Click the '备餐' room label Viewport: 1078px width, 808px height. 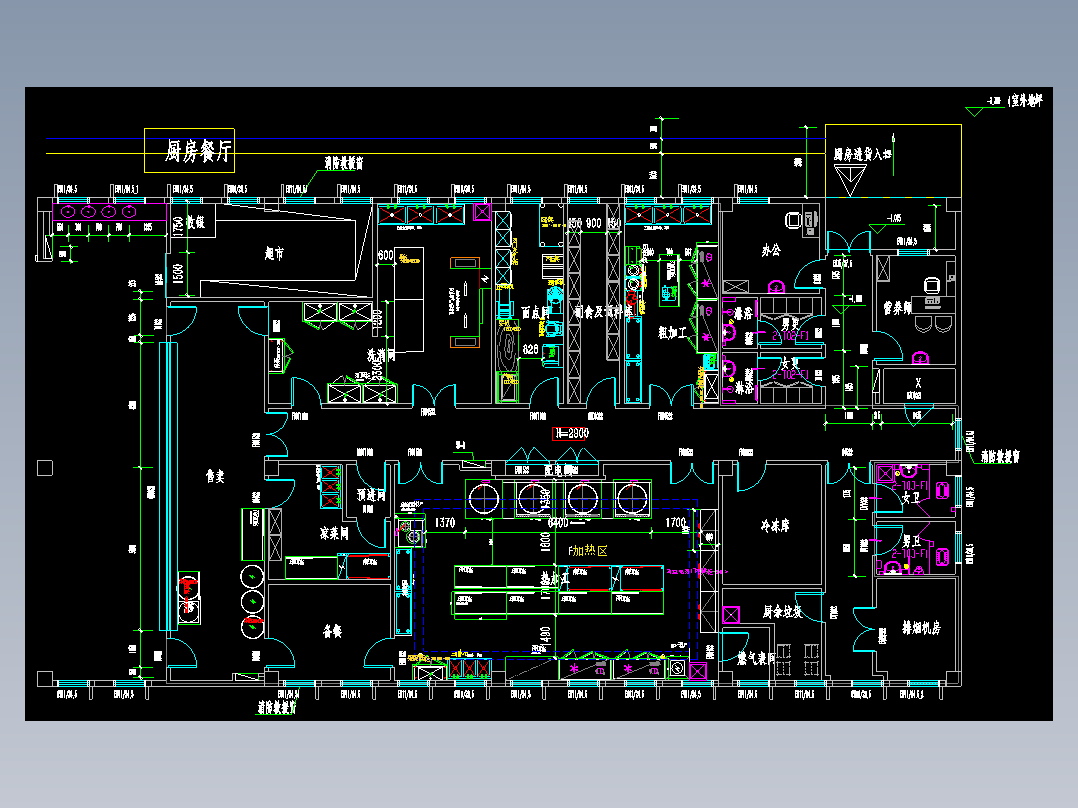pyautogui.click(x=333, y=631)
